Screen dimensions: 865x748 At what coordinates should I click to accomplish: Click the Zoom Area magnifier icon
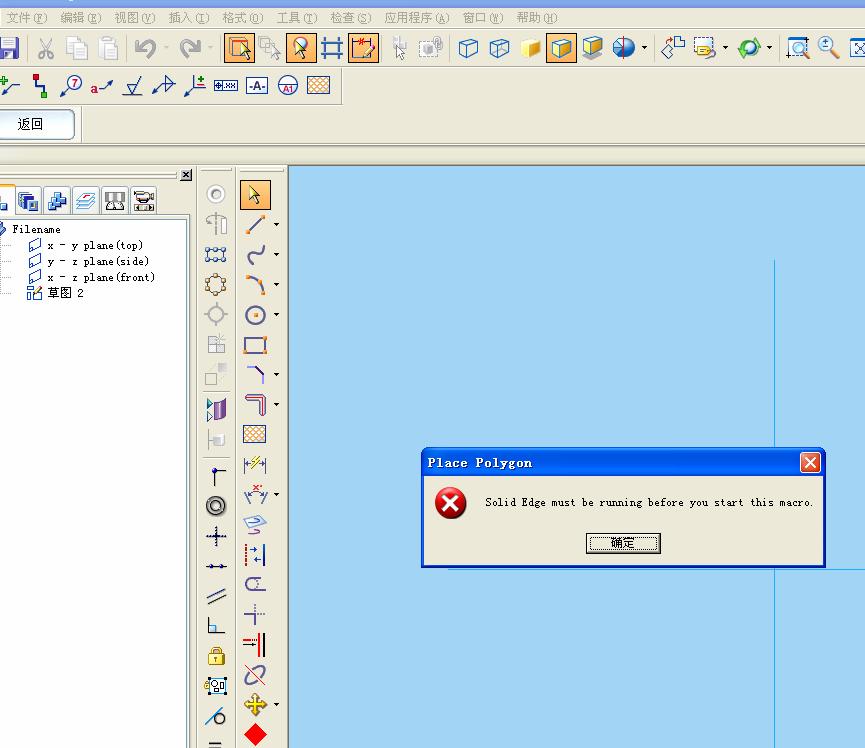pyautogui.click(x=798, y=48)
